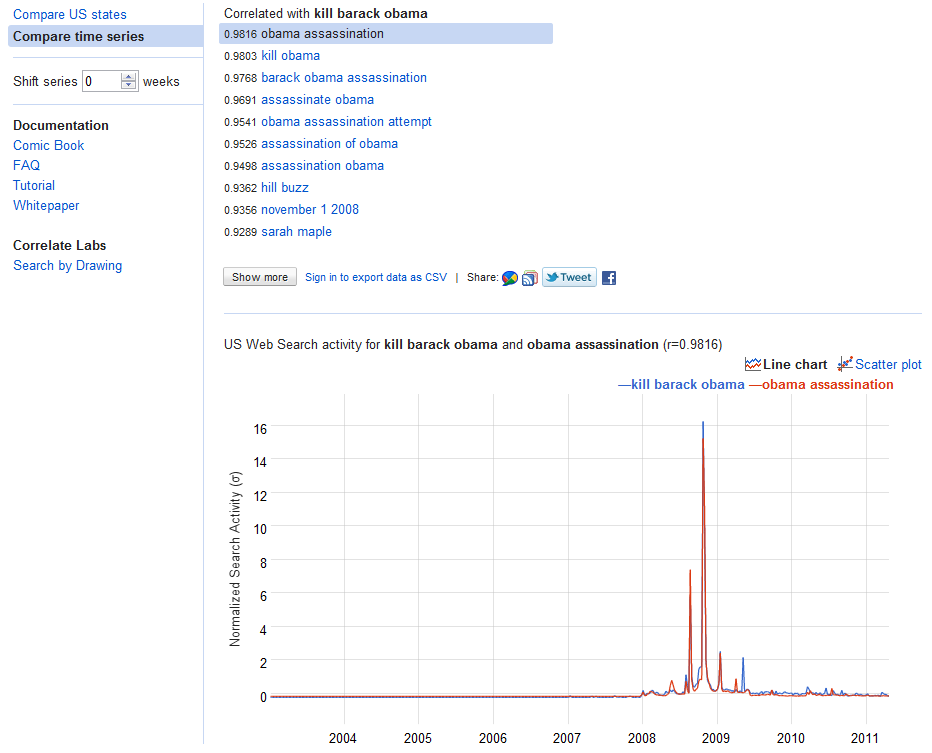Click the Line chart icon
Screen dimensions: 932x753
click(x=753, y=365)
